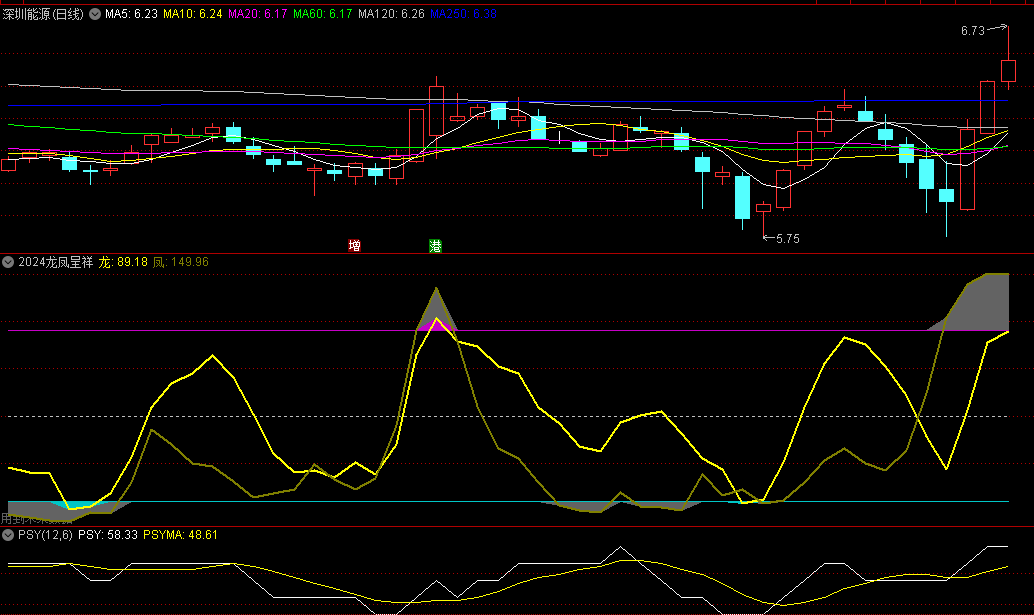Viewport: 1034px width, 615px height.
Task: Select the magenta MA20: 6.17 label
Action: (x=259, y=14)
